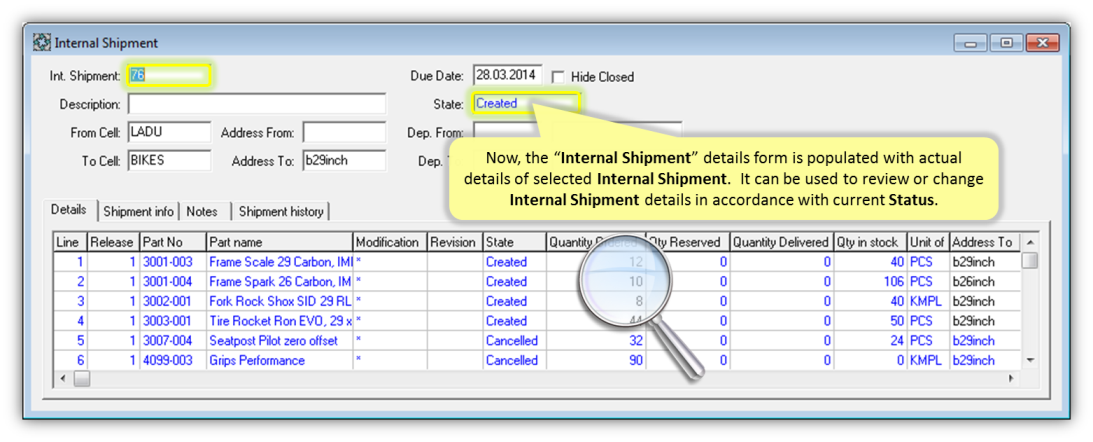Toggle the Hide Closed checkbox
The width and height of the screenshot is (1093, 442).
558,76
